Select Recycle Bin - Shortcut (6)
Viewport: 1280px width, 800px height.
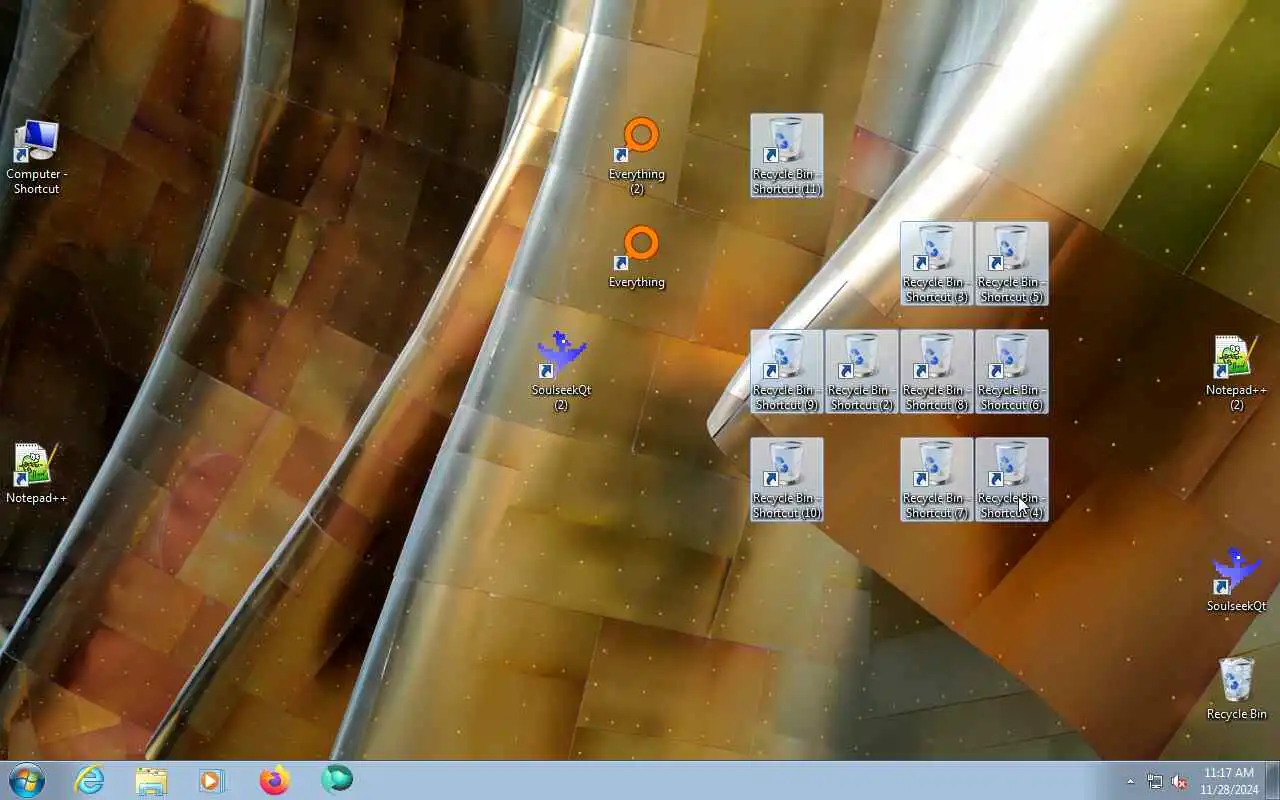1012,371
